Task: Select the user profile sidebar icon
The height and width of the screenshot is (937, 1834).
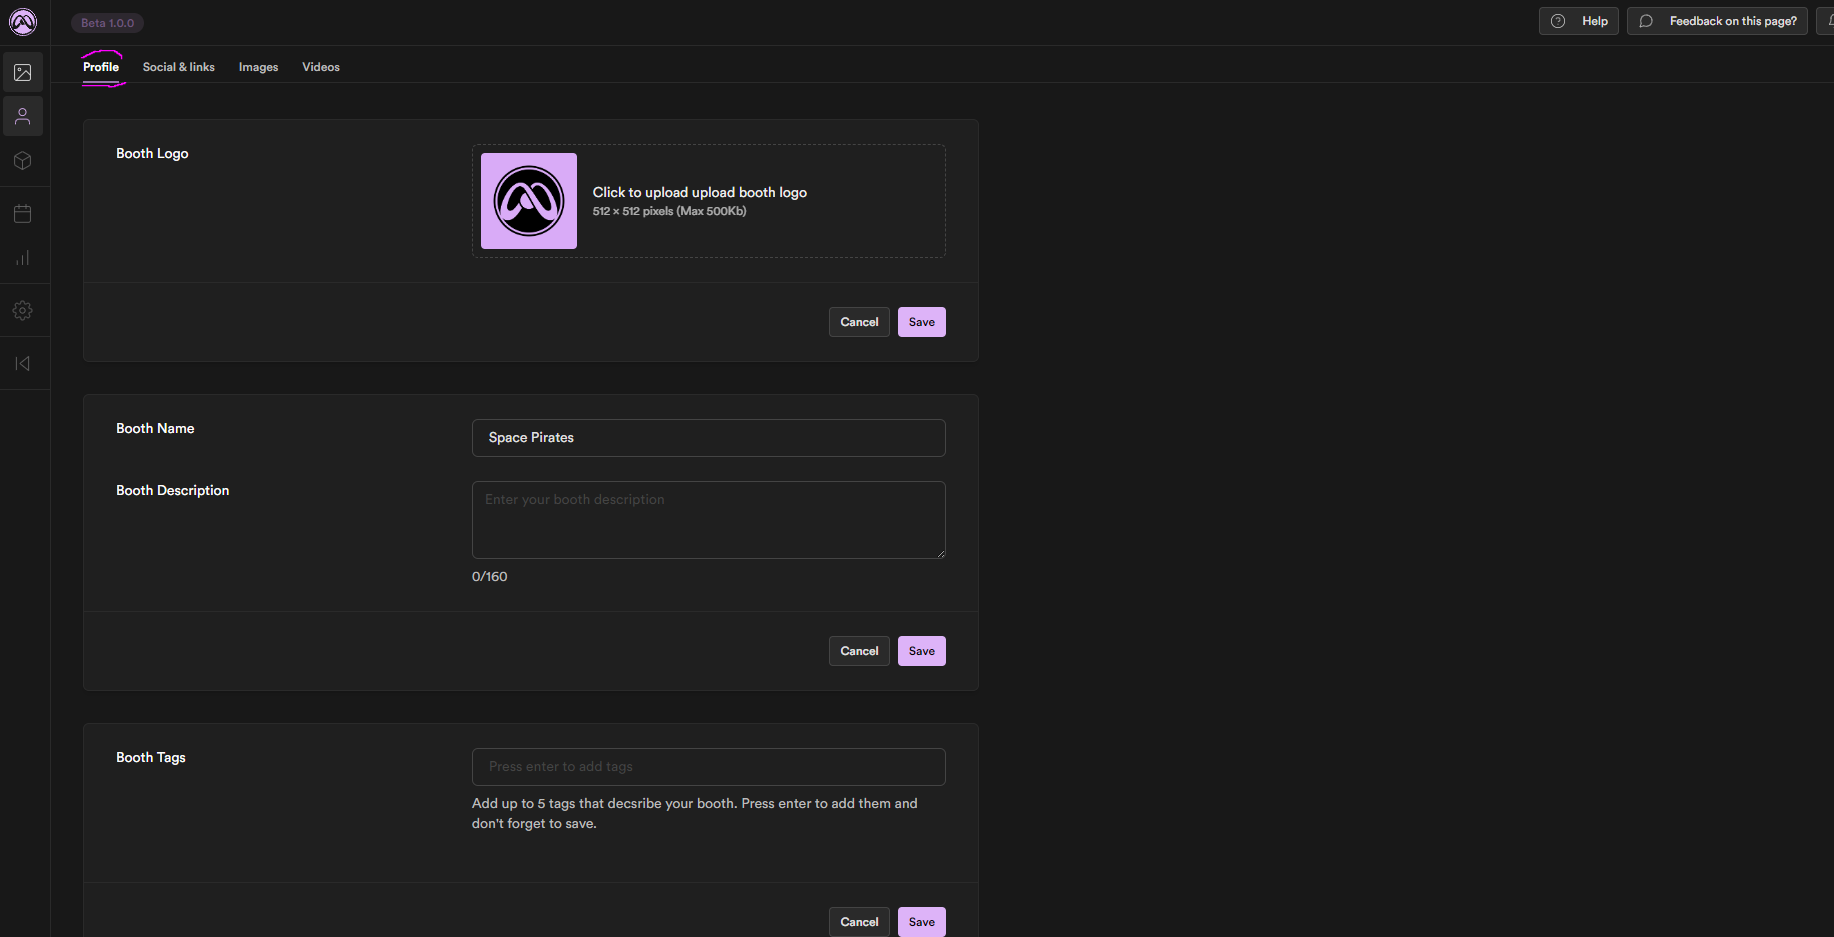Action: (x=23, y=117)
